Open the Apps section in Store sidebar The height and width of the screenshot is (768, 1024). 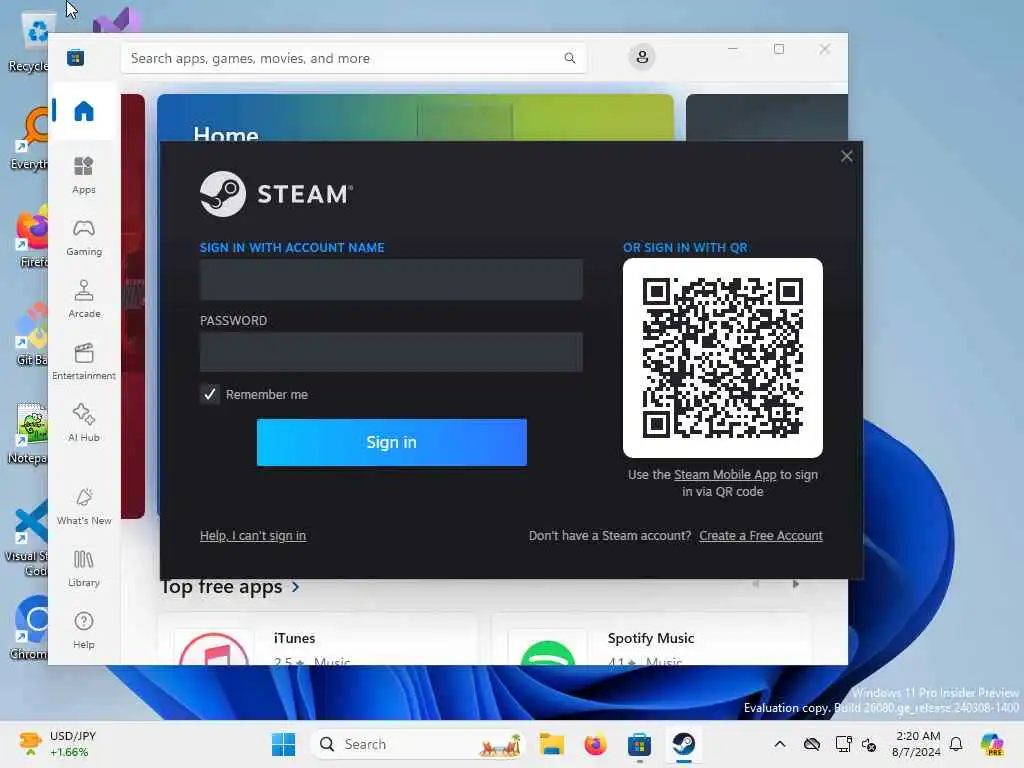tap(84, 175)
